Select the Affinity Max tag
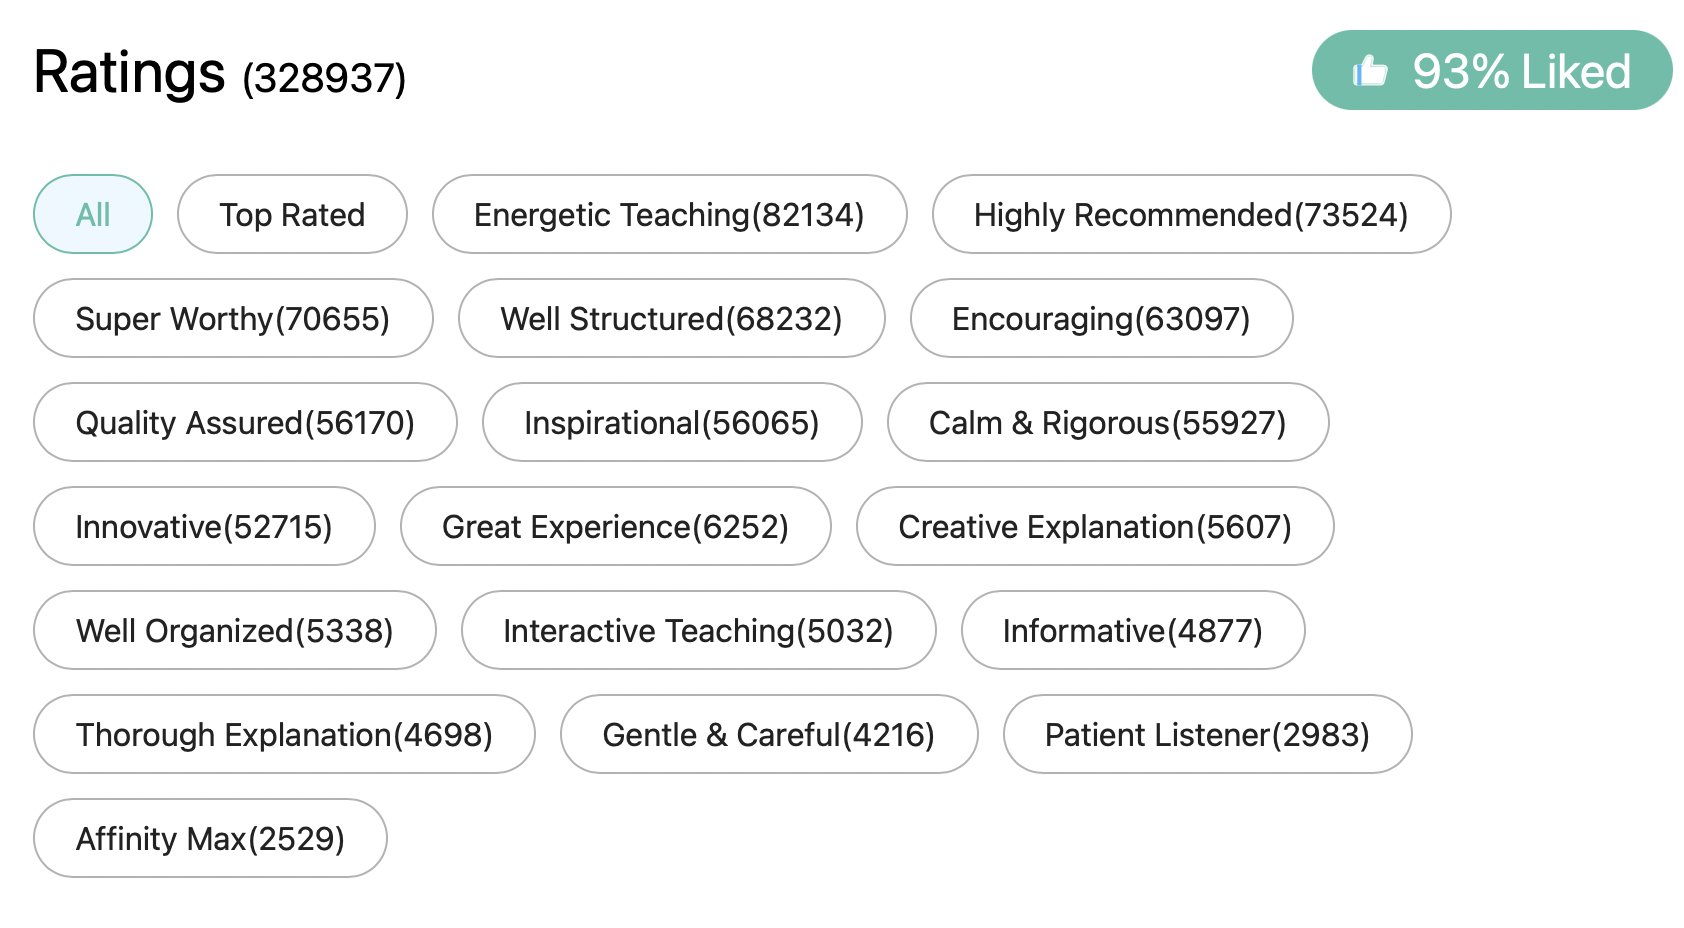The width and height of the screenshot is (1684, 928). 209,838
